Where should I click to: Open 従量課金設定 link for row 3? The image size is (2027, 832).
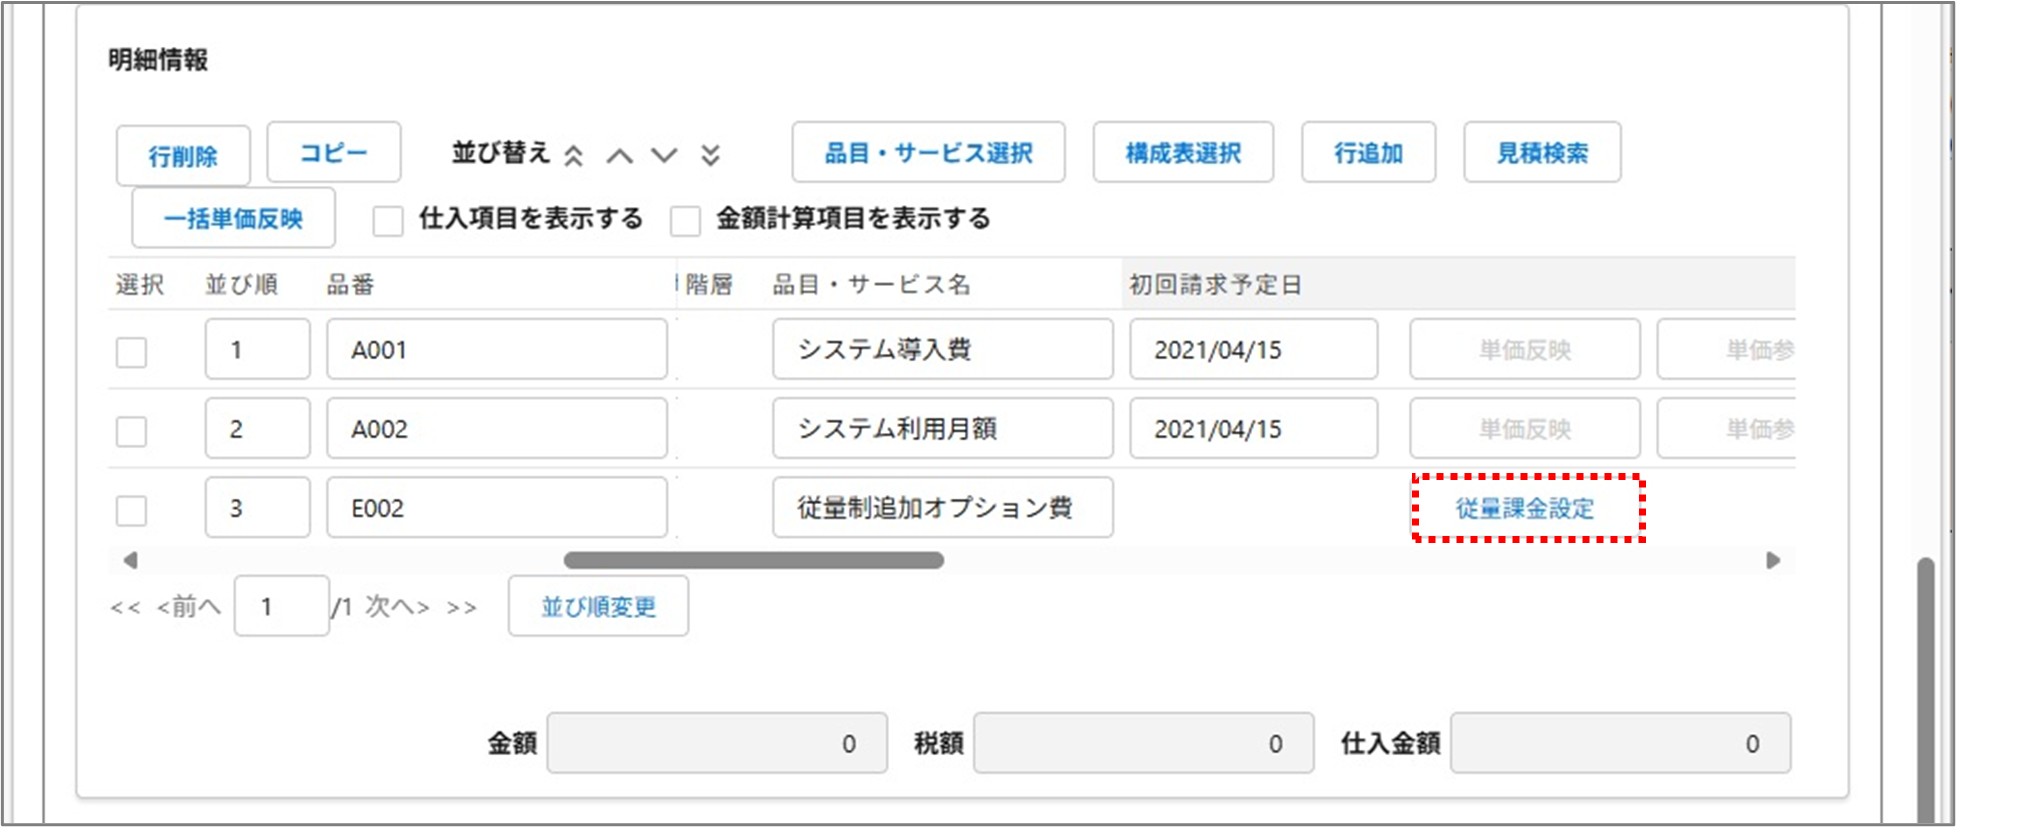(1525, 508)
